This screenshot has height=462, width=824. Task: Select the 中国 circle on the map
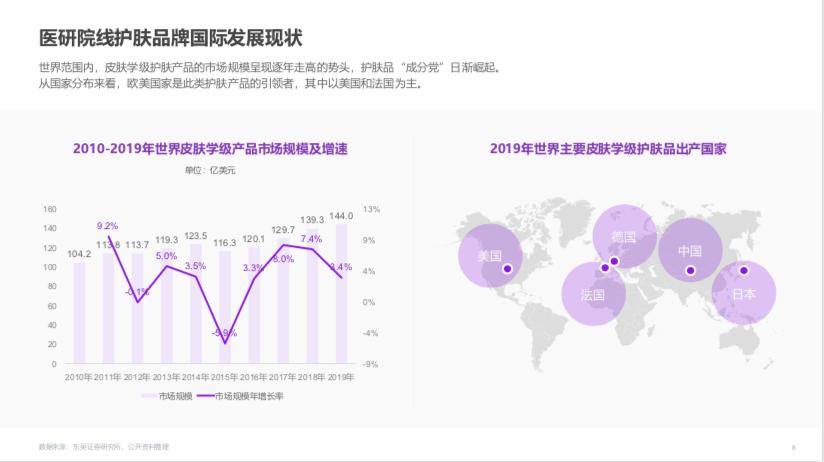(690, 251)
